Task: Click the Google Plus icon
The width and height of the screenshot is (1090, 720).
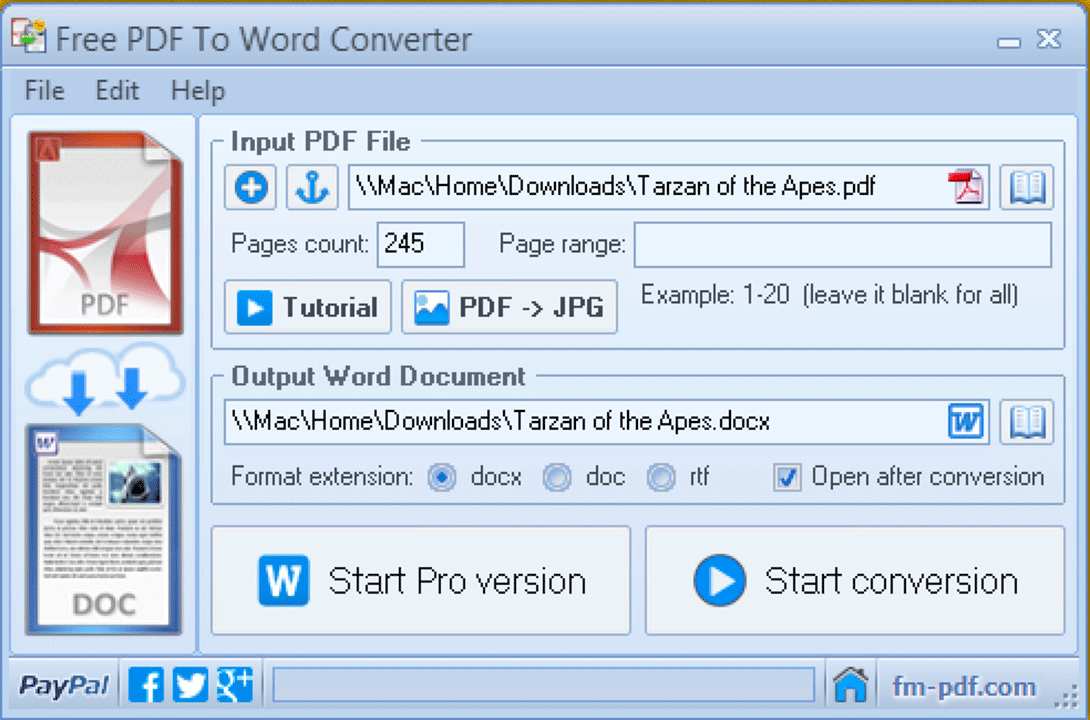Action: click(x=234, y=685)
